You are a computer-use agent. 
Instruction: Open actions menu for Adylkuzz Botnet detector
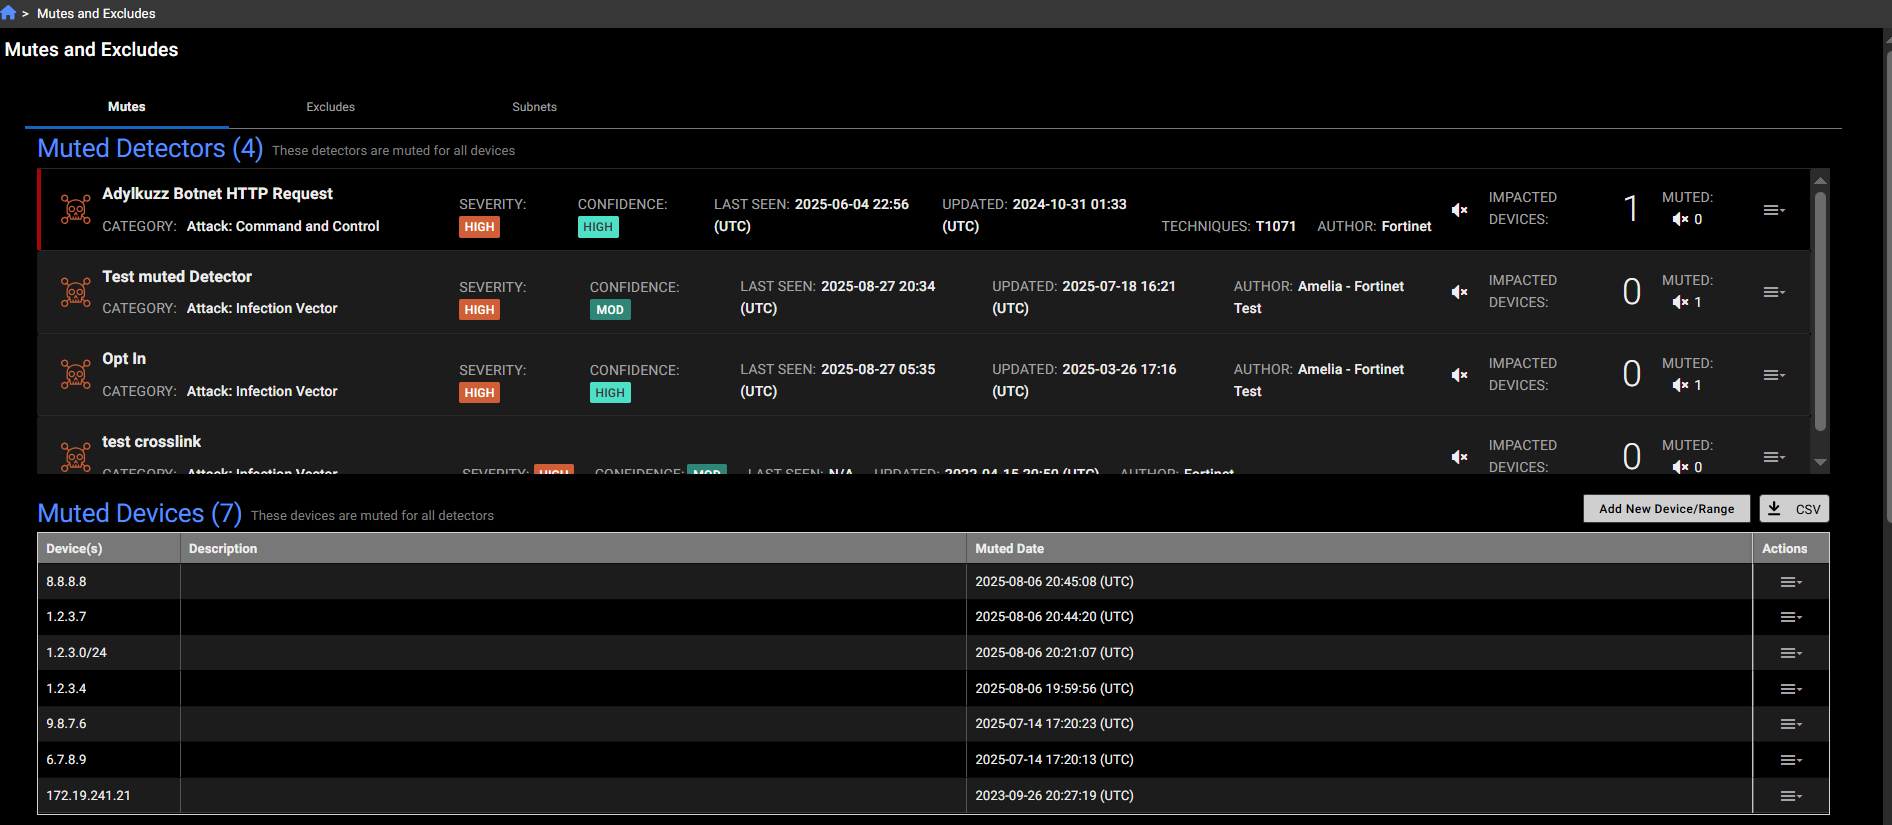[x=1773, y=210]
